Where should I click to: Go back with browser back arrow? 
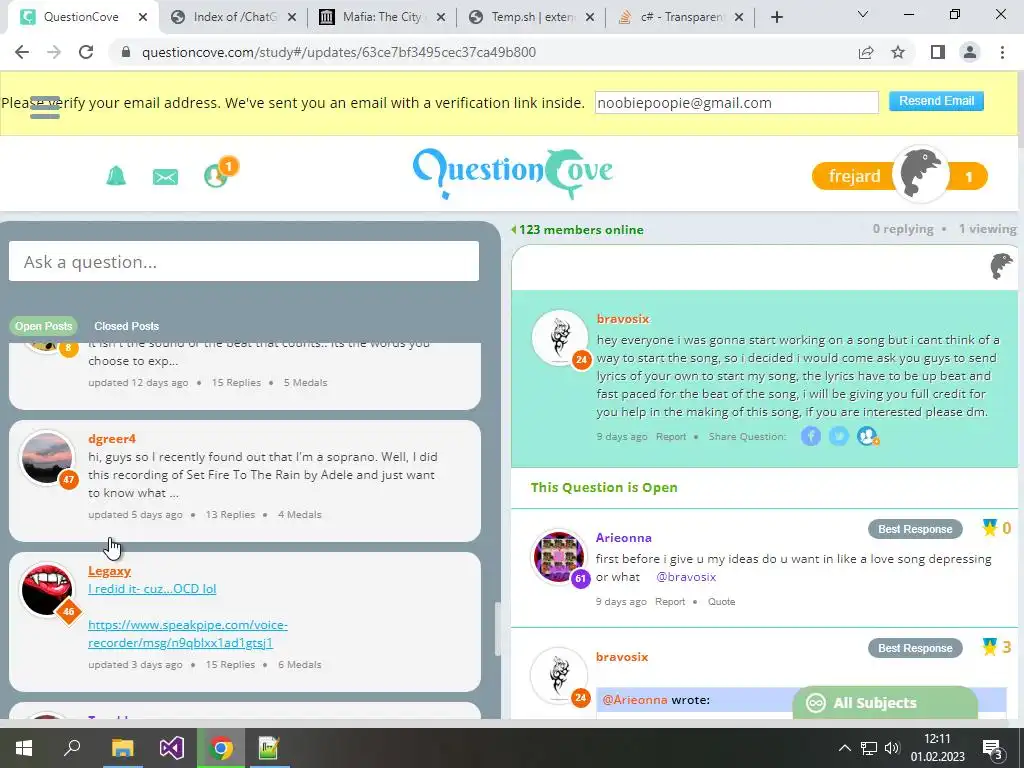pyautogui.click(x=22, y=52)
